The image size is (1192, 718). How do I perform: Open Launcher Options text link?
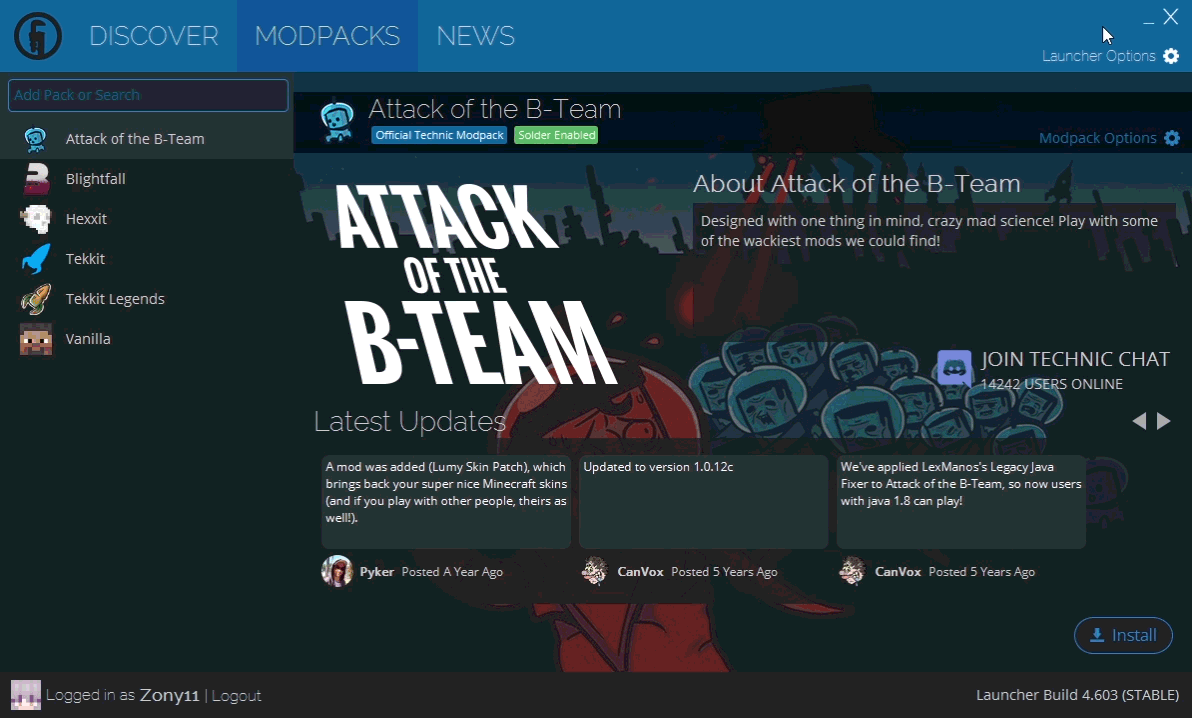1098,56
